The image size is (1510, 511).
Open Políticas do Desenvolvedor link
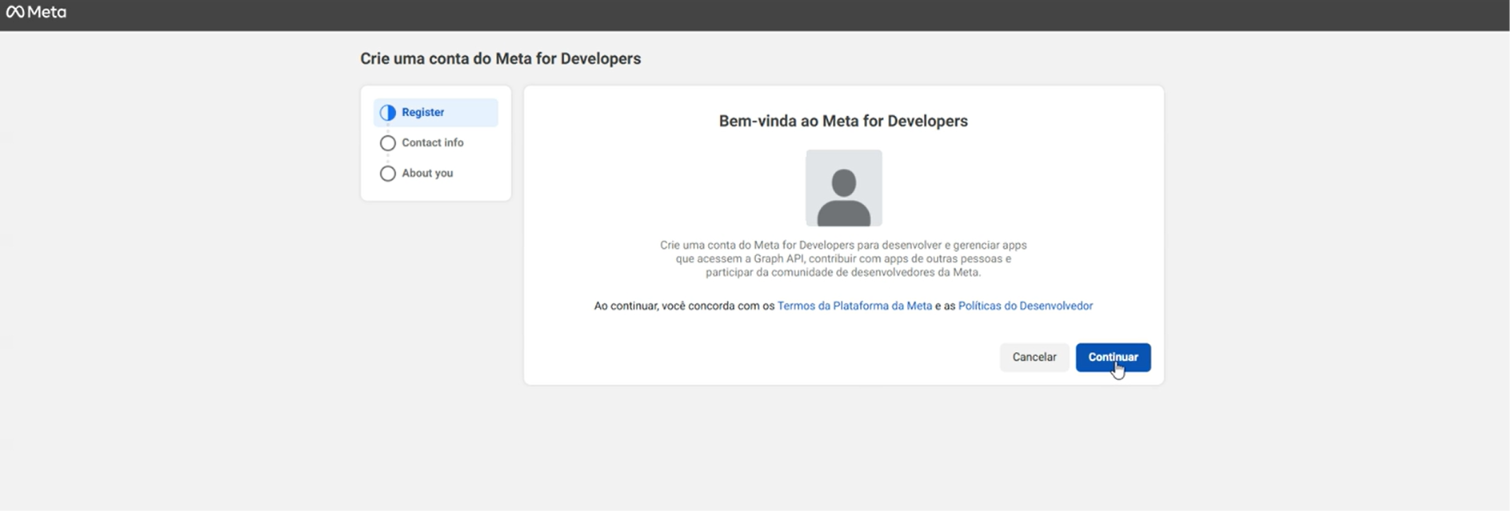(1025, 306)
